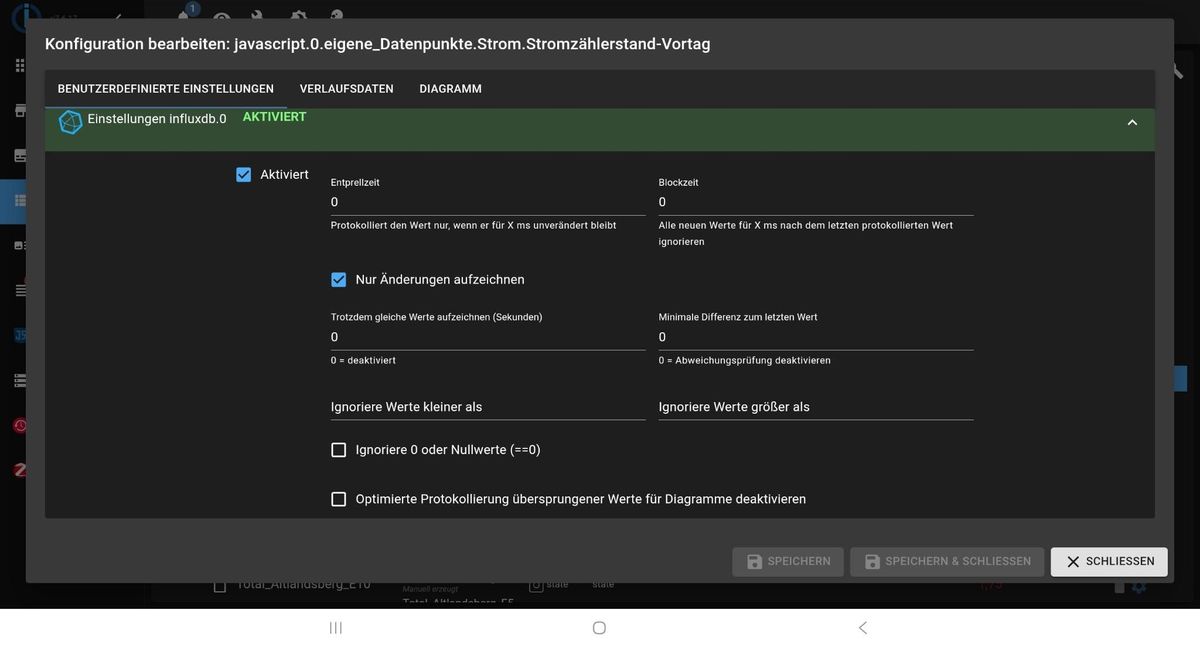Enable Ignoriere 0 oder Nullwerte checkbox

click(339, 450)
